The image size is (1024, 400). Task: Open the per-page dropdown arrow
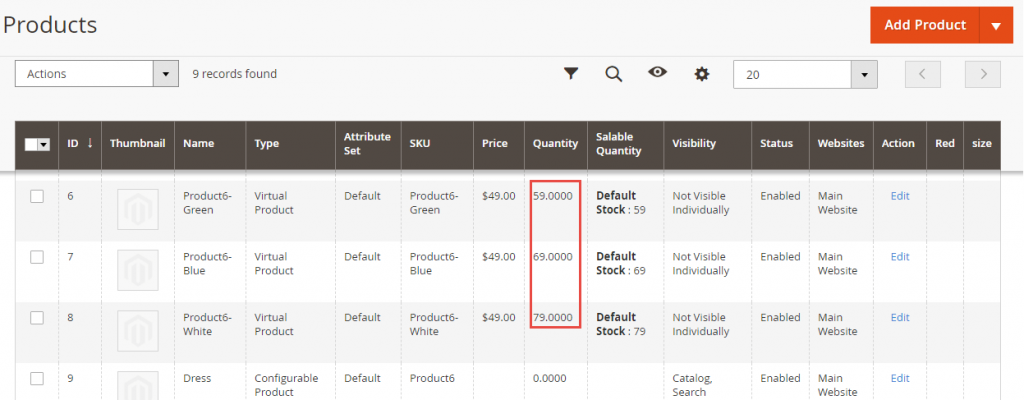[x=865, y=75]
